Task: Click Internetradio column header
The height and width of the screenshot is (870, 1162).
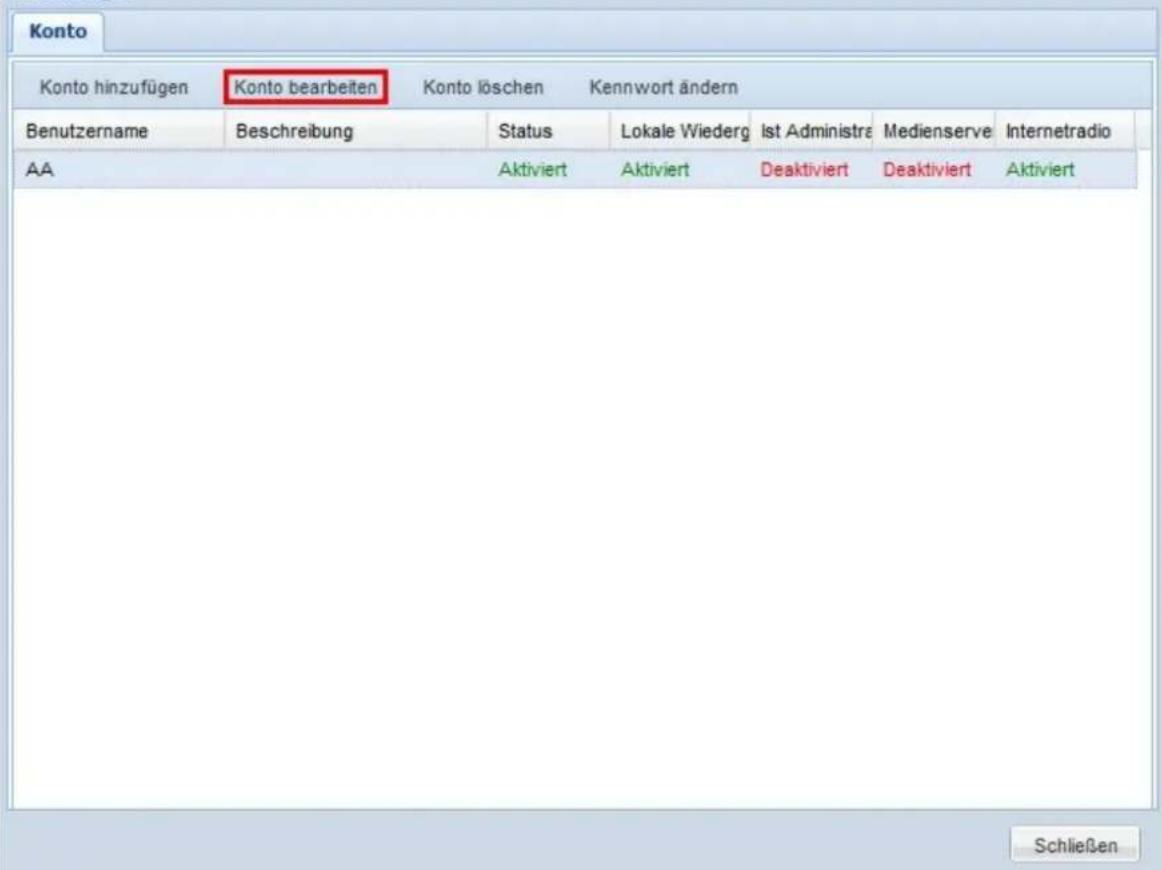Action: (x=1065, y=131)
